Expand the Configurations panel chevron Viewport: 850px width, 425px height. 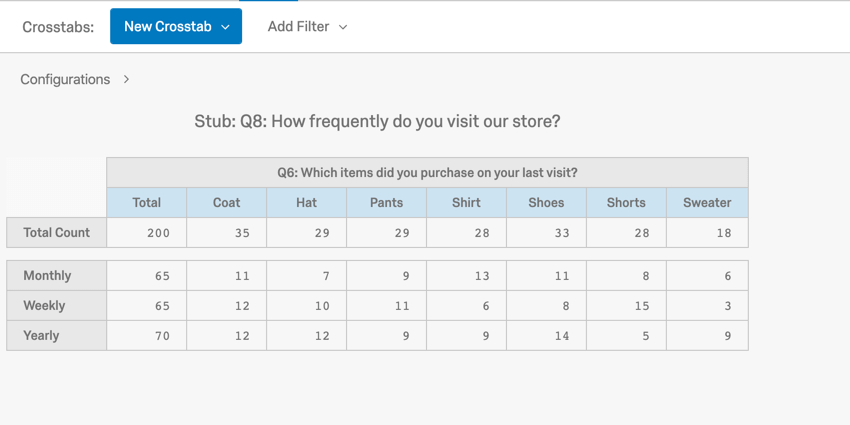pyautogui.click(x=126, y=79)
